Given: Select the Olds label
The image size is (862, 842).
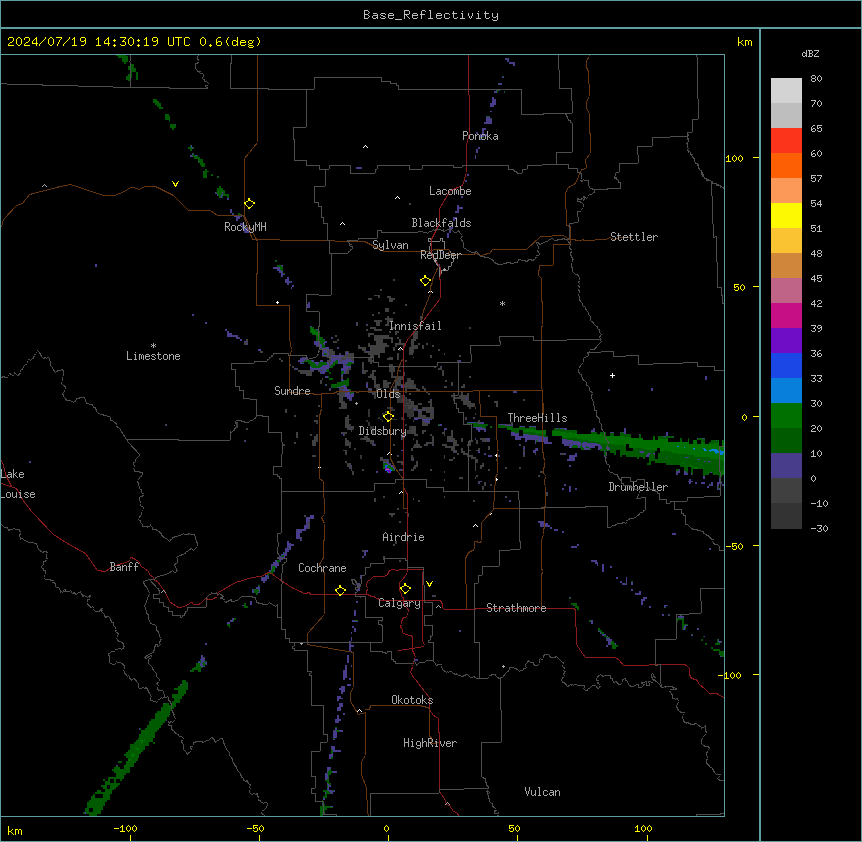Looking at the screenshot, I should pos(388,394).
